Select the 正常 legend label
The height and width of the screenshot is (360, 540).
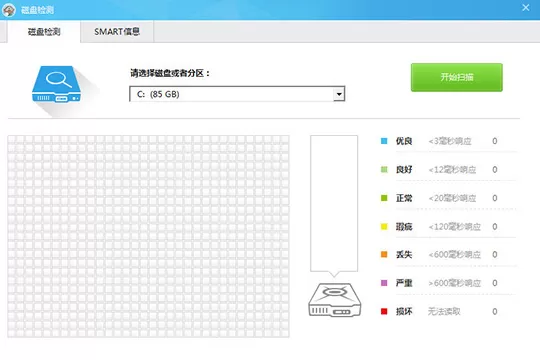point(404,198)
